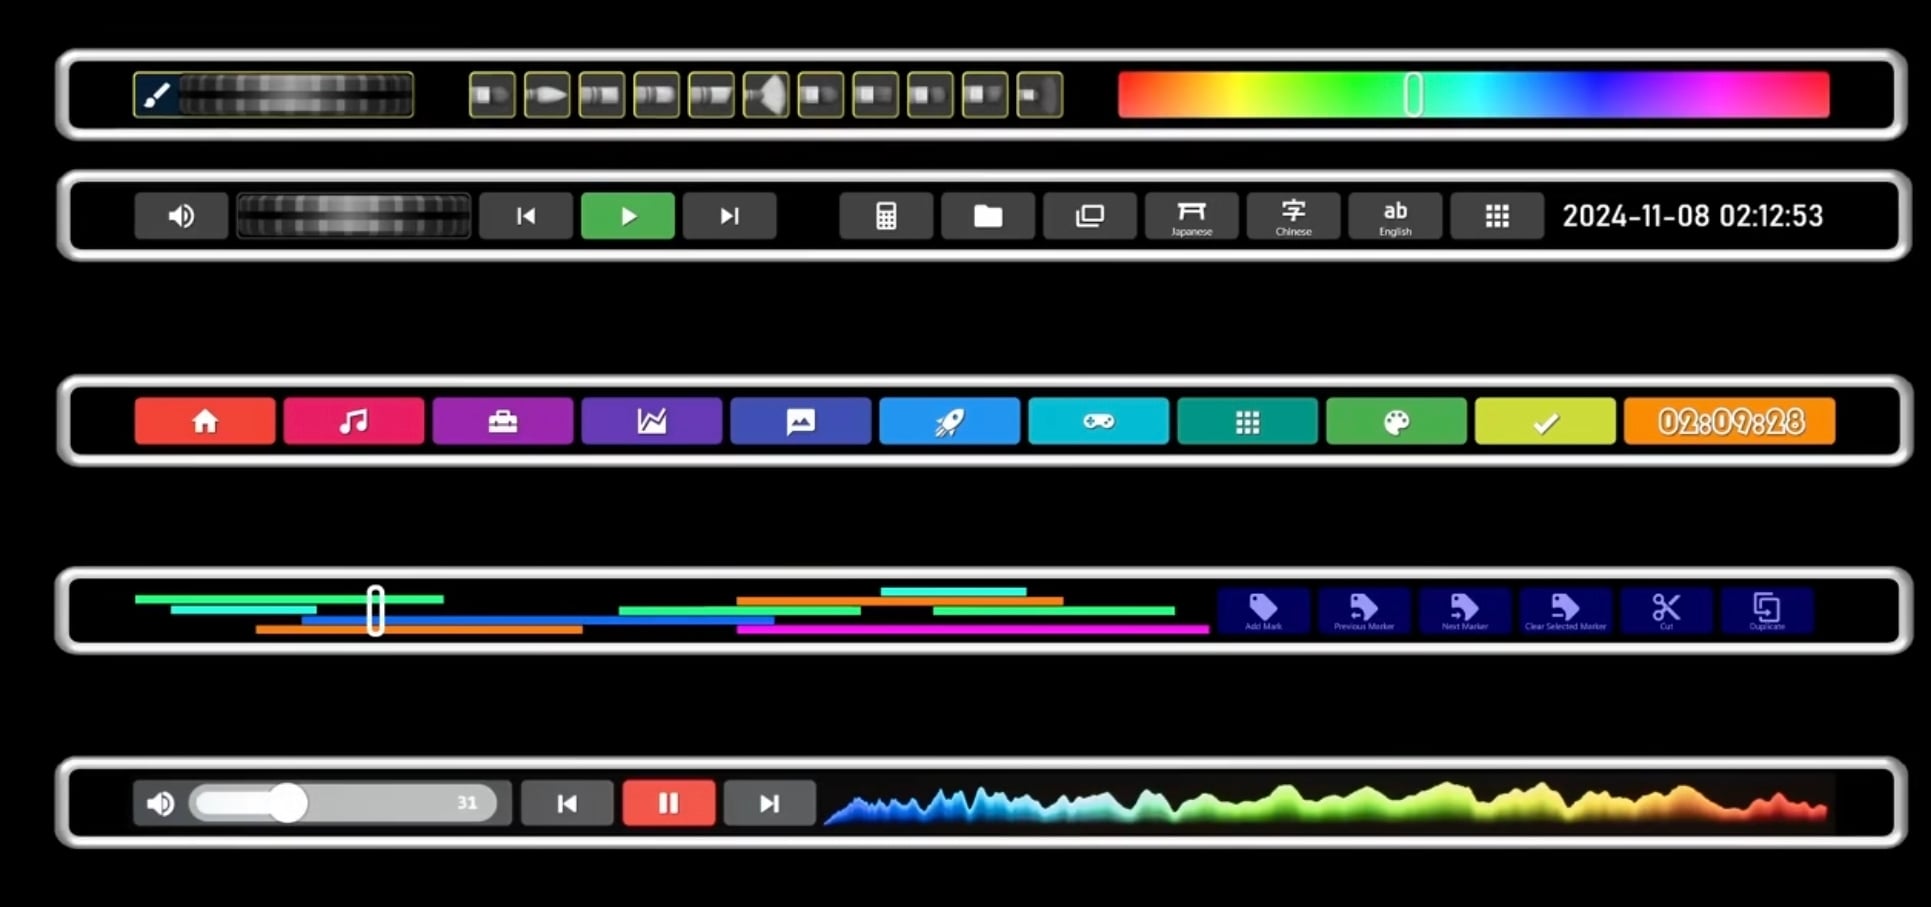Click the date and time 2024-11-08 02:12:53
Viewport: 1931px width, 907px height.
pyautogui.click(x=1693, y=216)
